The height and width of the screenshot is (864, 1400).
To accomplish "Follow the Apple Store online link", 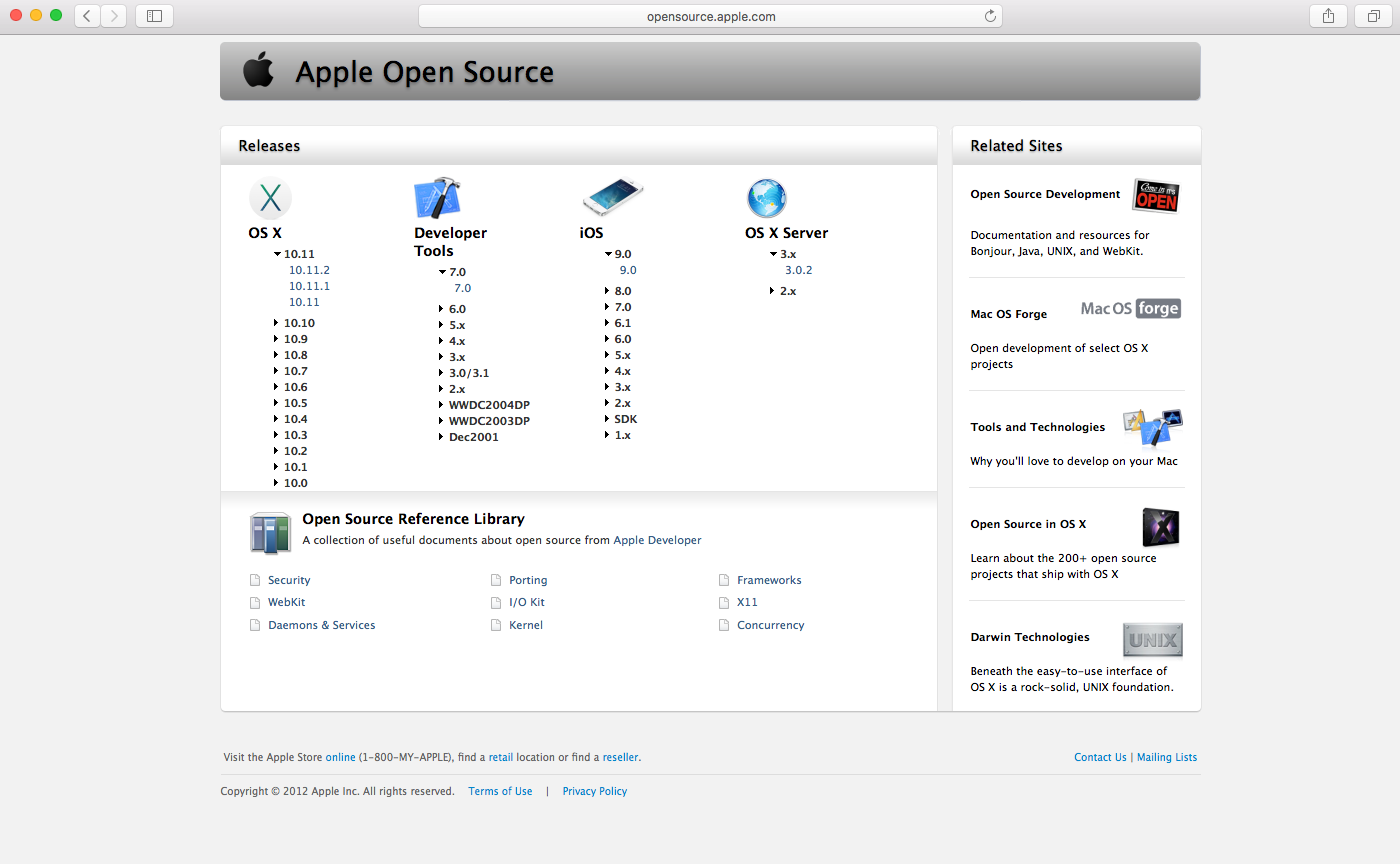I will tap(340, 757).
